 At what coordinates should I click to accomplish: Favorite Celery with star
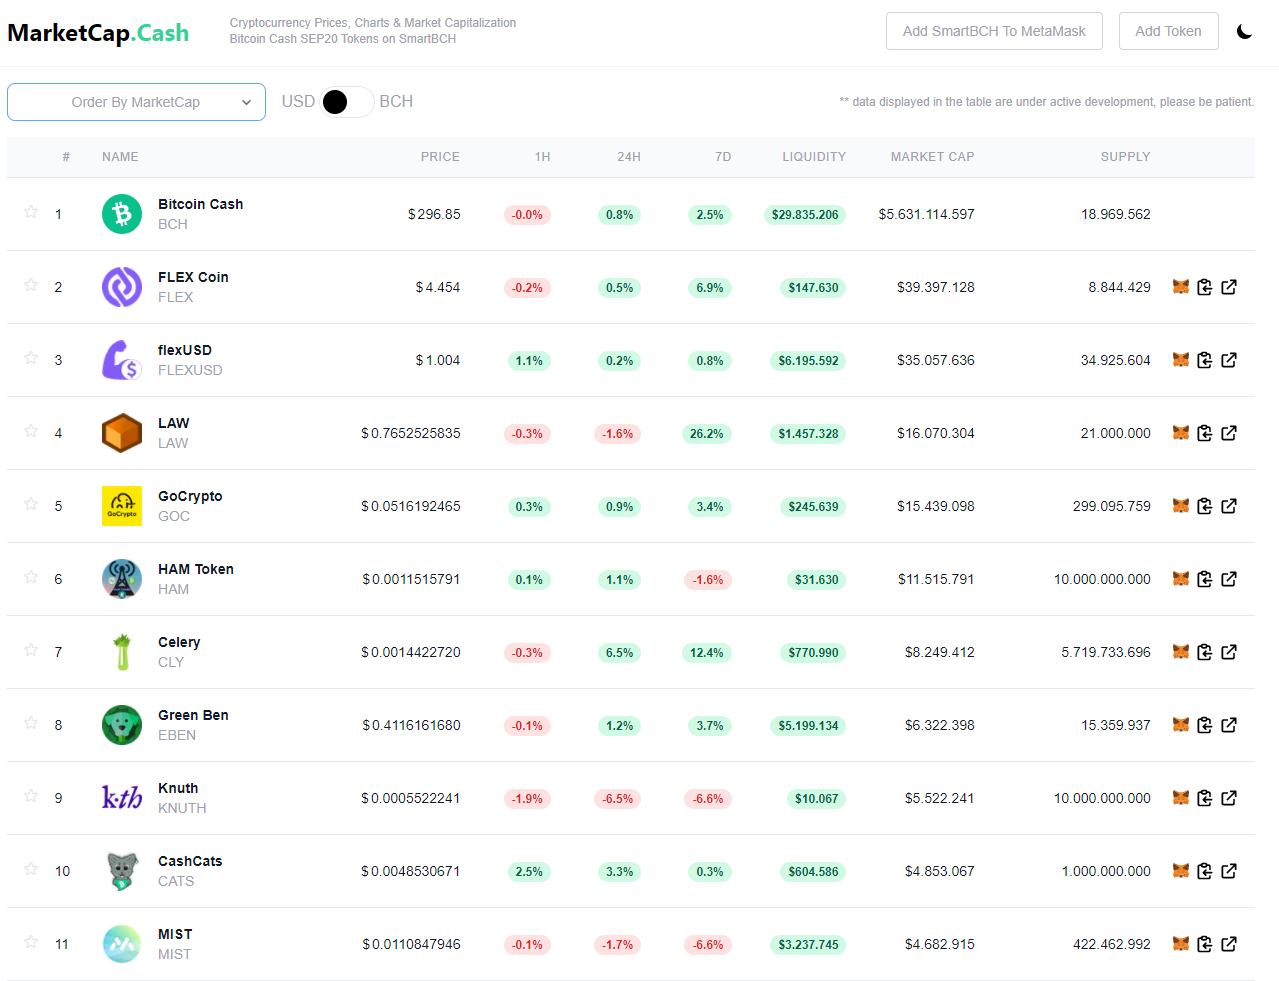31,650
